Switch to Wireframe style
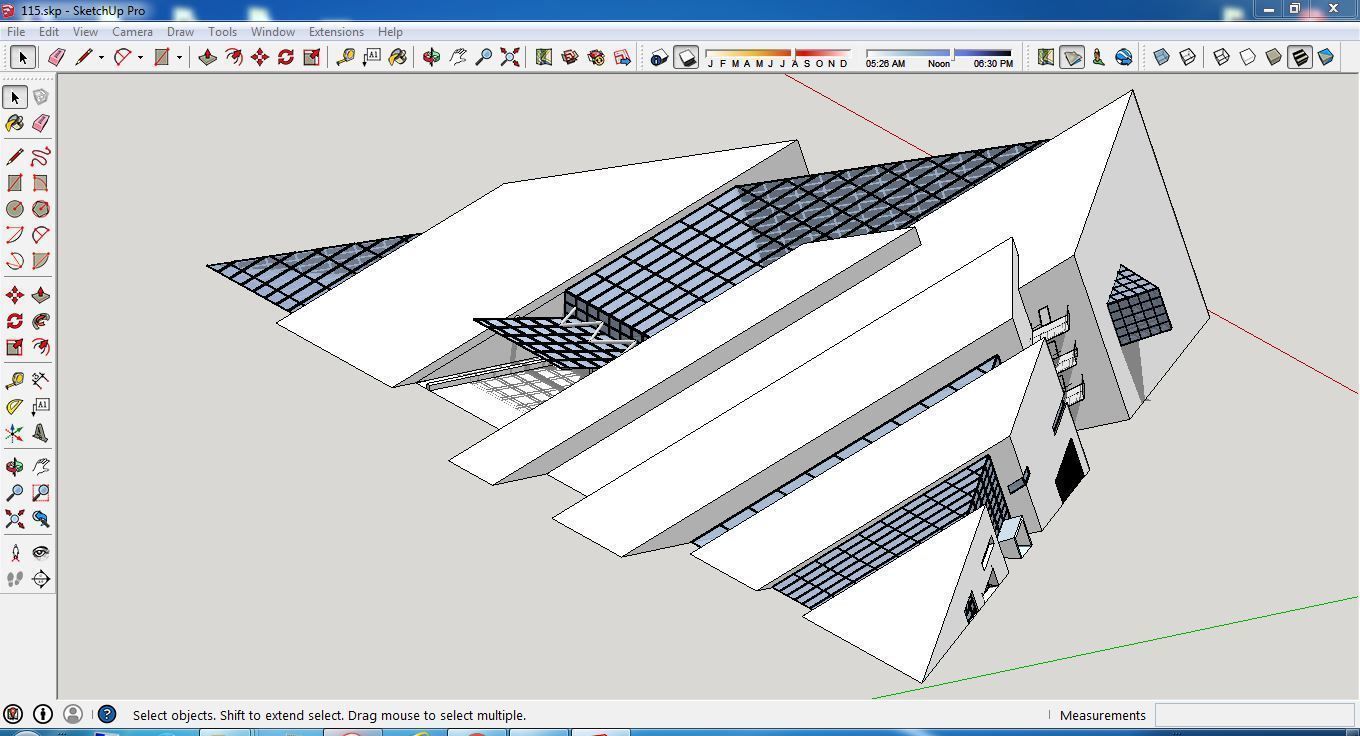Screen dimensions: 1360x736 pos(1221,57)
